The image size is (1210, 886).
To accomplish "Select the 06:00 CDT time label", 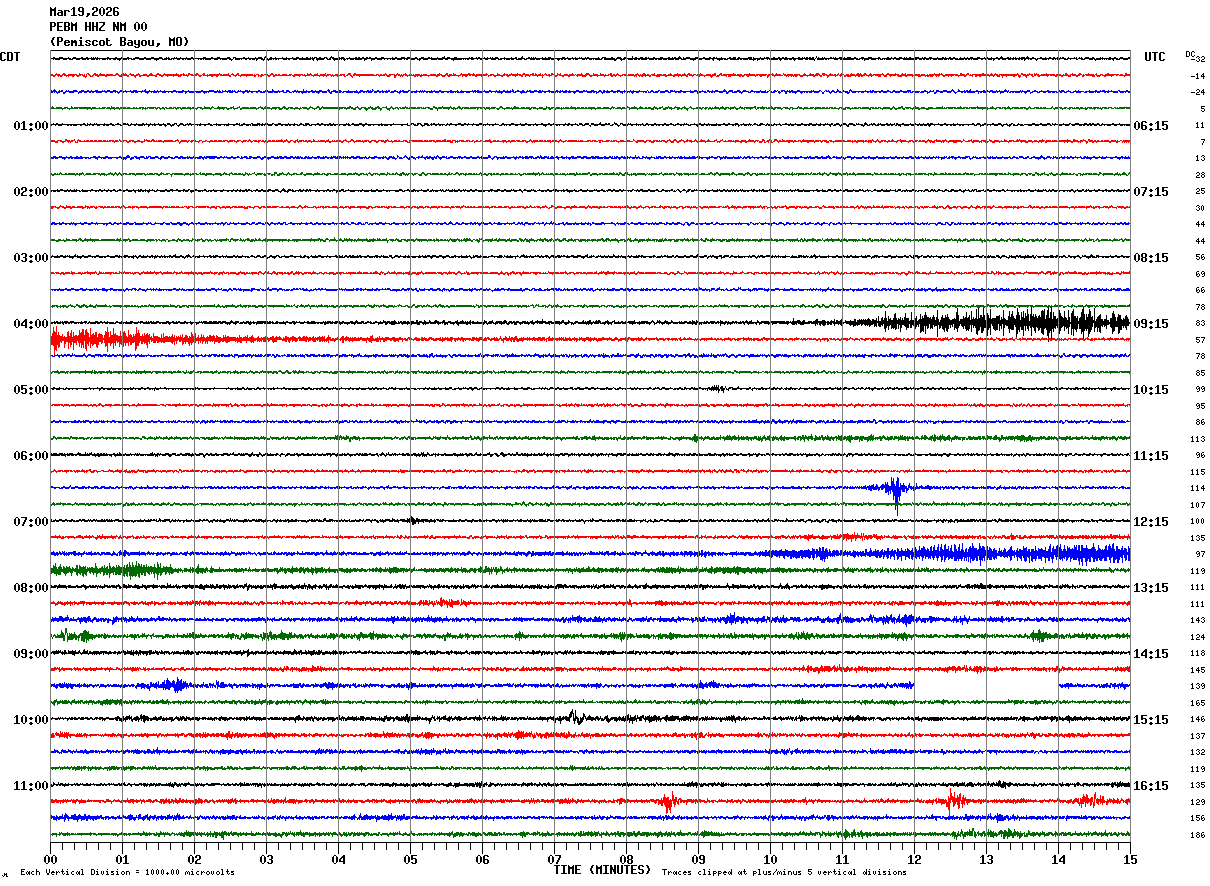I will click(x=31, y=456).
